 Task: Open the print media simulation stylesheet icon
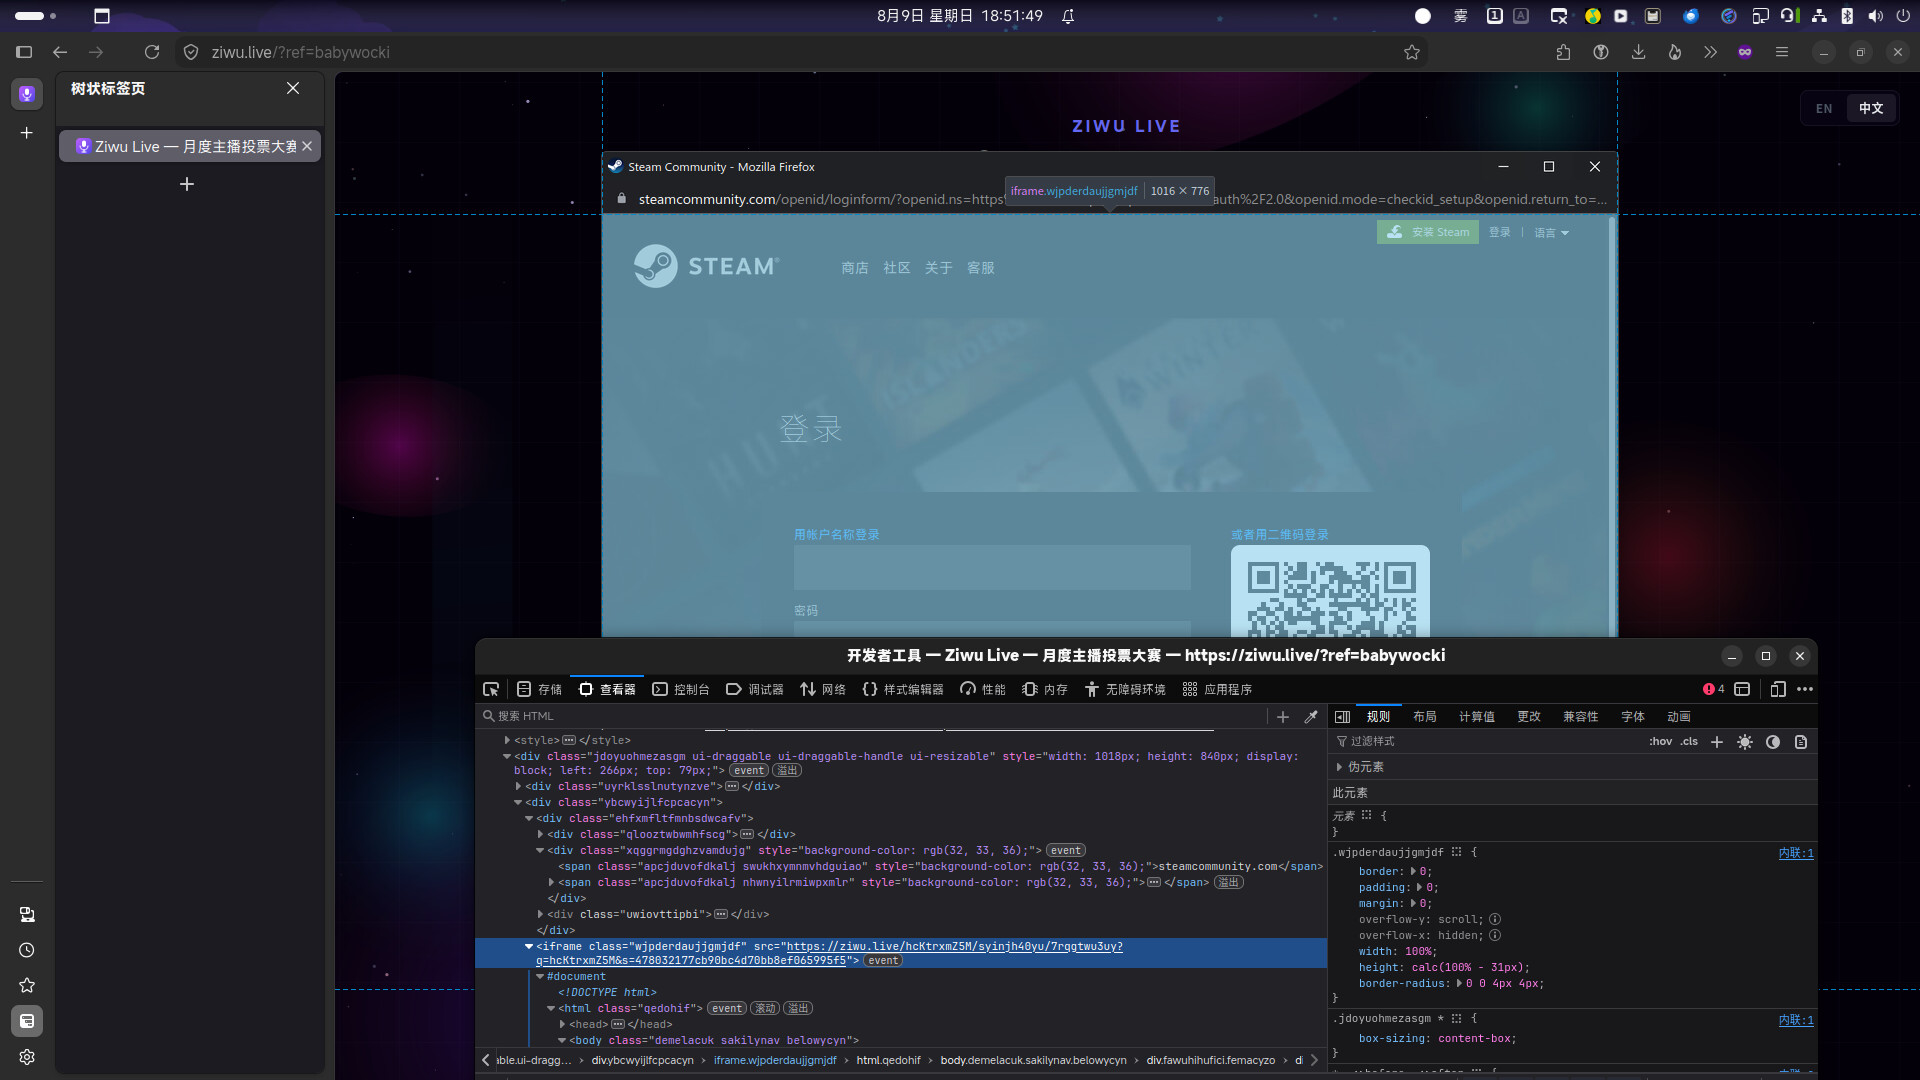(1801, 742)
